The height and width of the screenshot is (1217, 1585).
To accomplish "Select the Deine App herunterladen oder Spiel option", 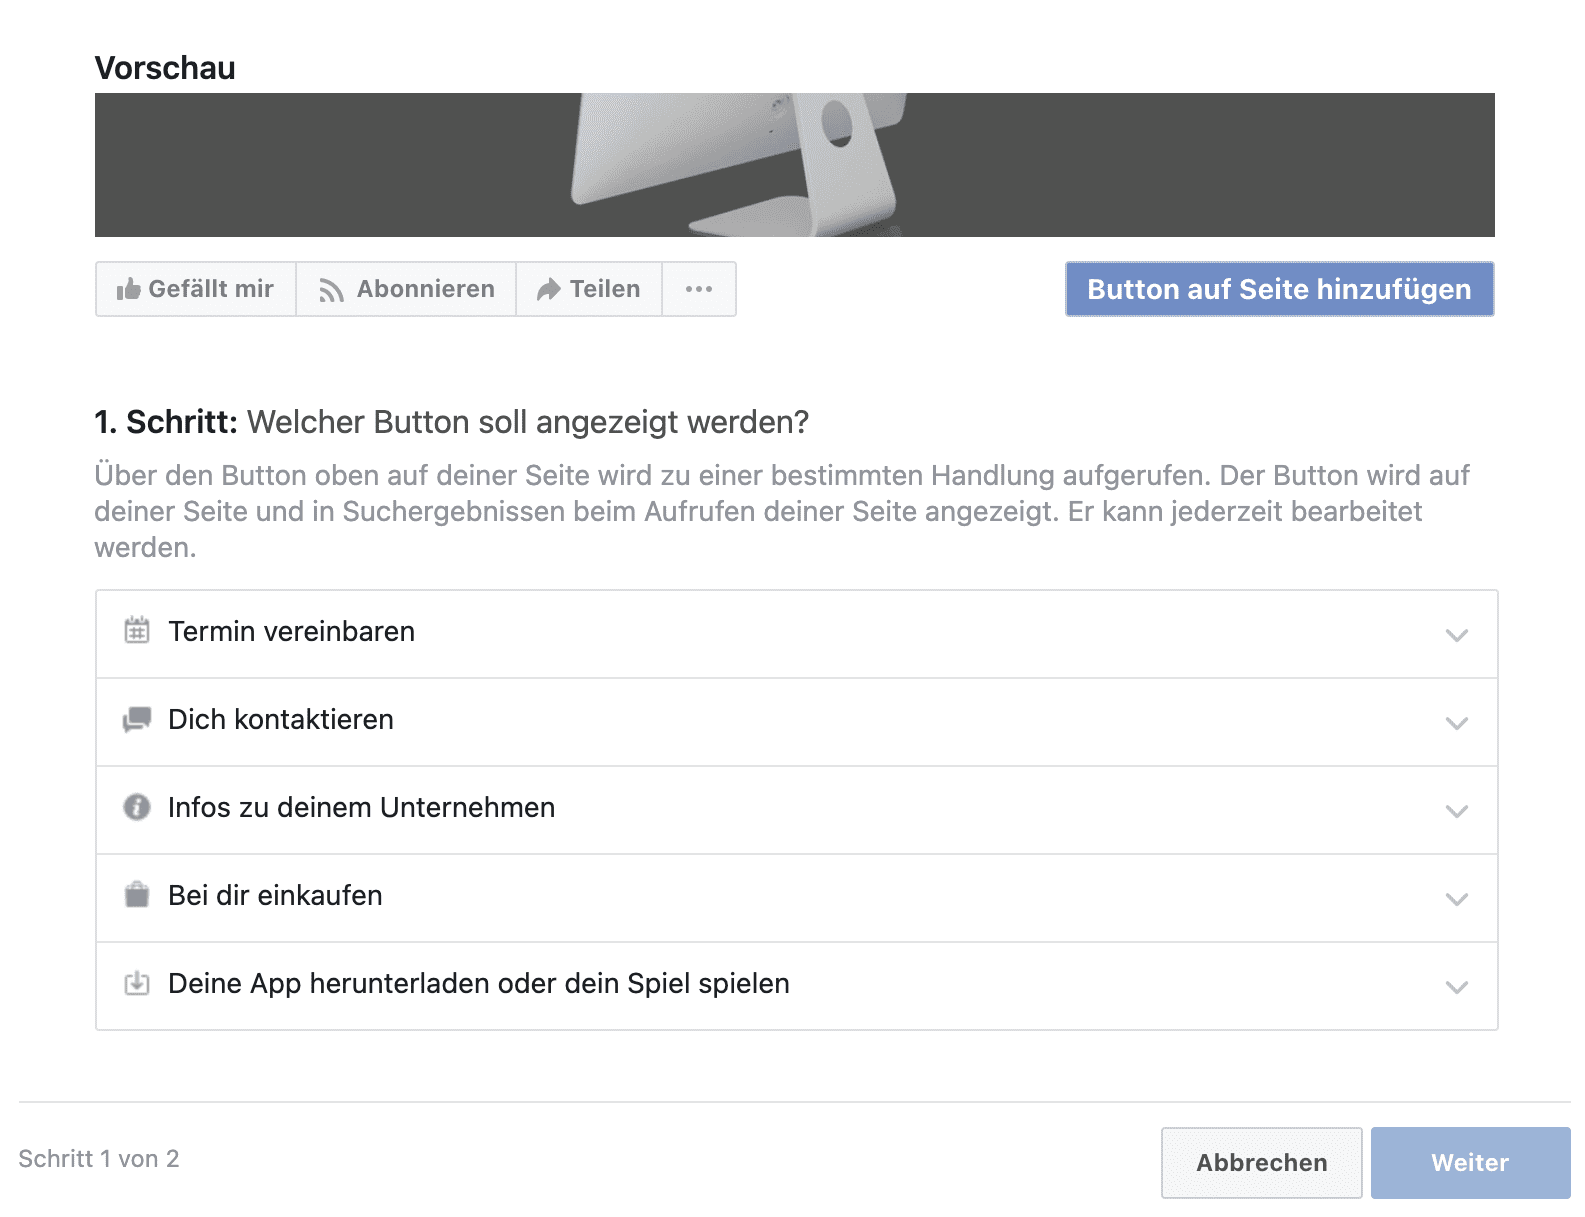I will click(797, 986).
